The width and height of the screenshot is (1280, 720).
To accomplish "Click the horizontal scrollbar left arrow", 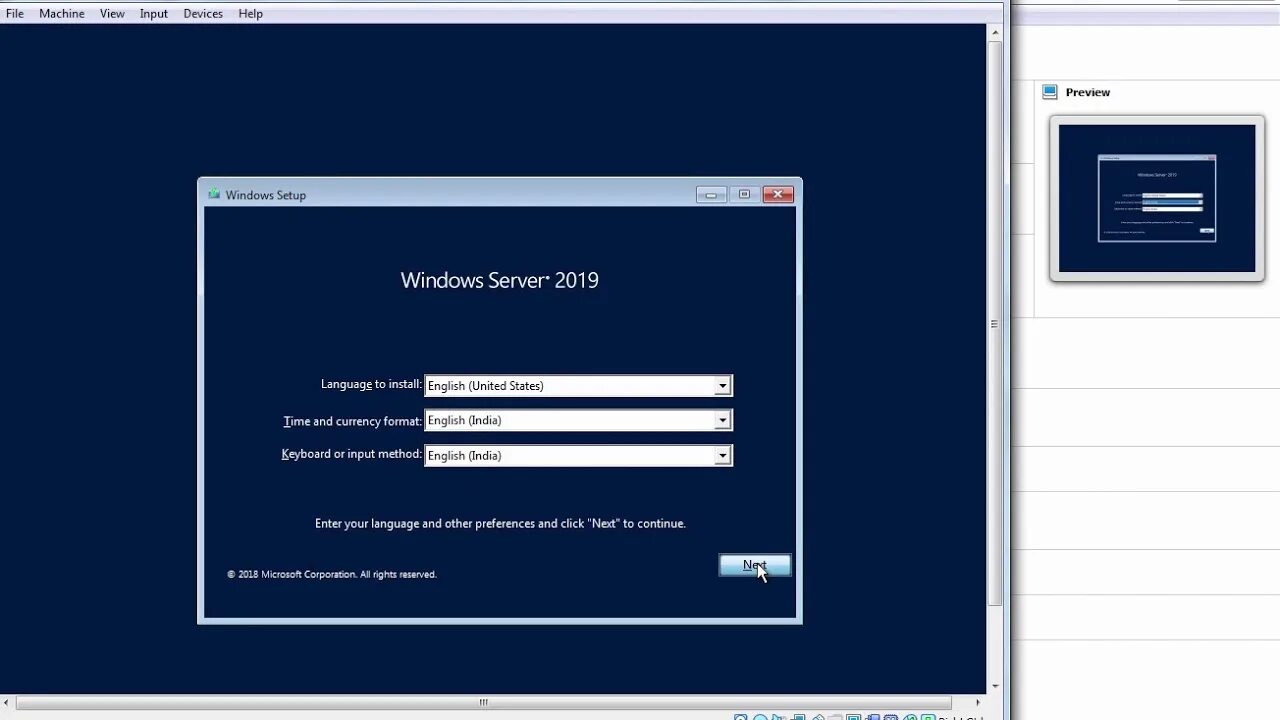I will click(7, 702).
